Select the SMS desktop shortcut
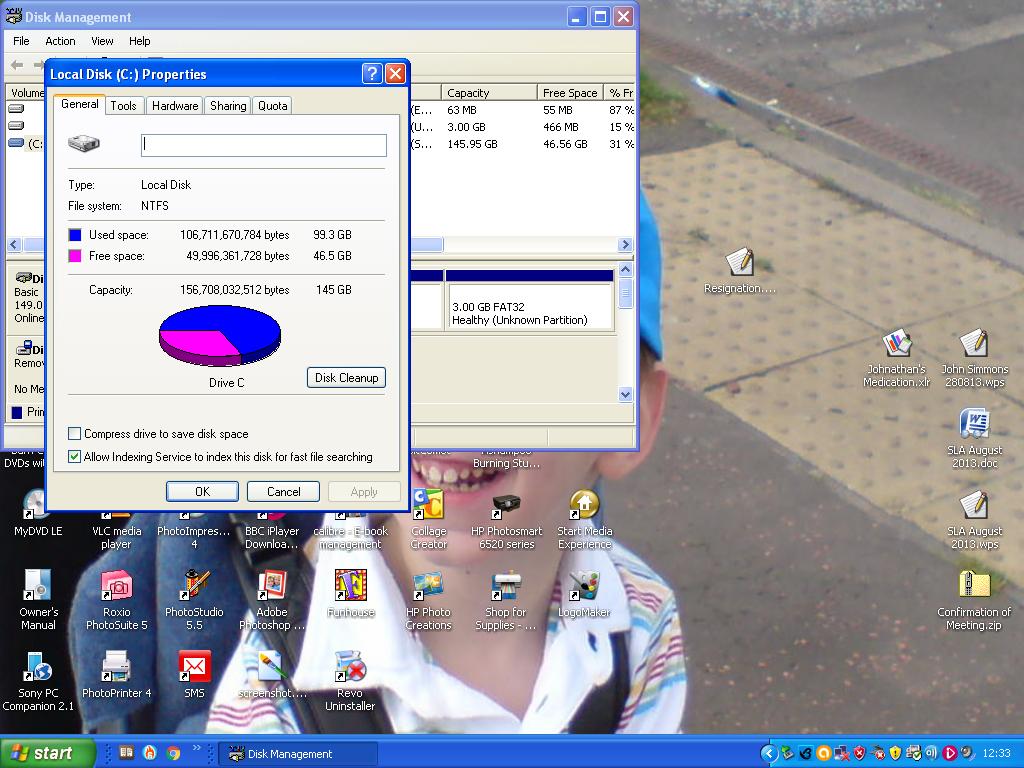 tap(194, 667)
